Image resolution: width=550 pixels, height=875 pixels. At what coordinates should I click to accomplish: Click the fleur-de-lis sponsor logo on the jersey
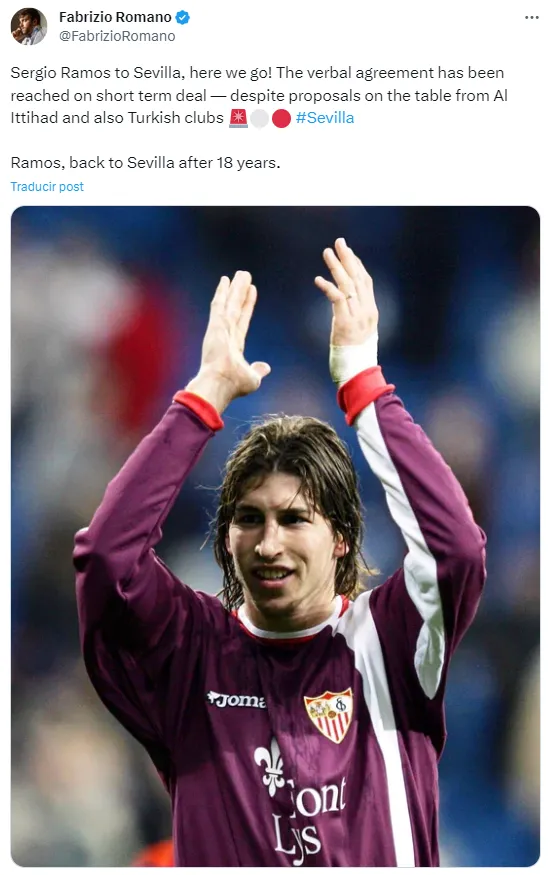270,766
